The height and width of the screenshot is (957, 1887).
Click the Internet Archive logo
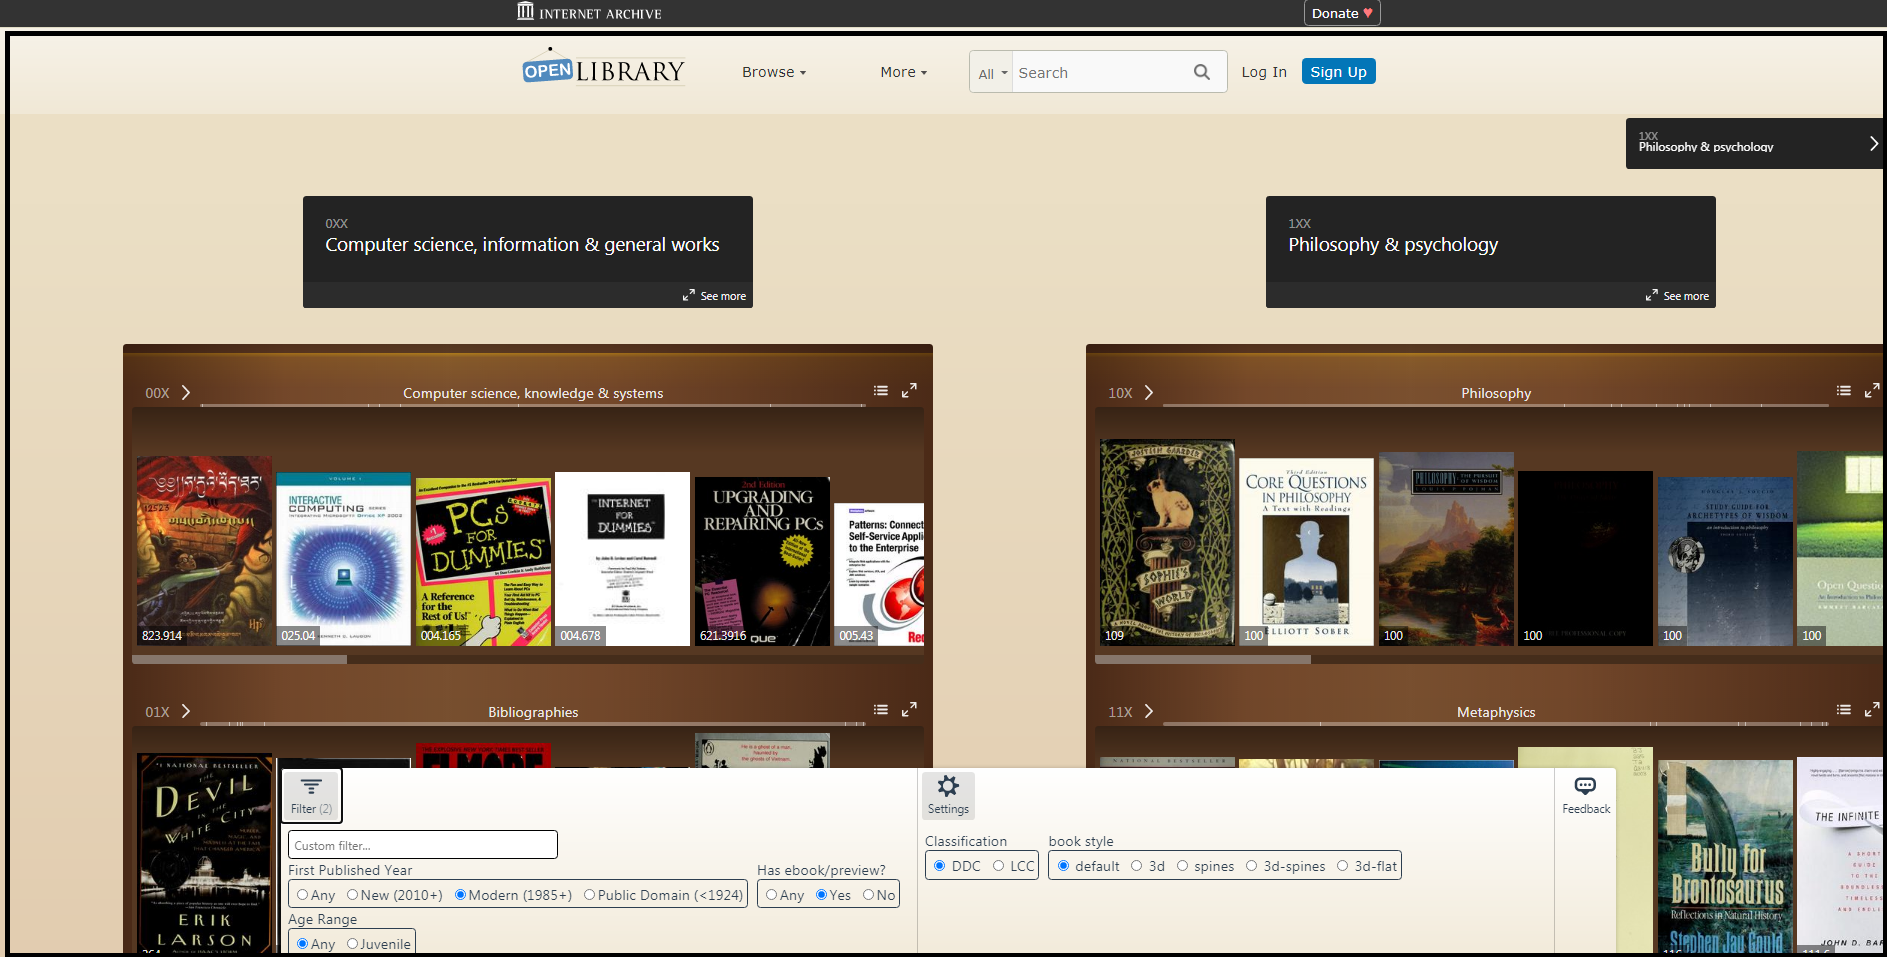click(x=588, y=12)
